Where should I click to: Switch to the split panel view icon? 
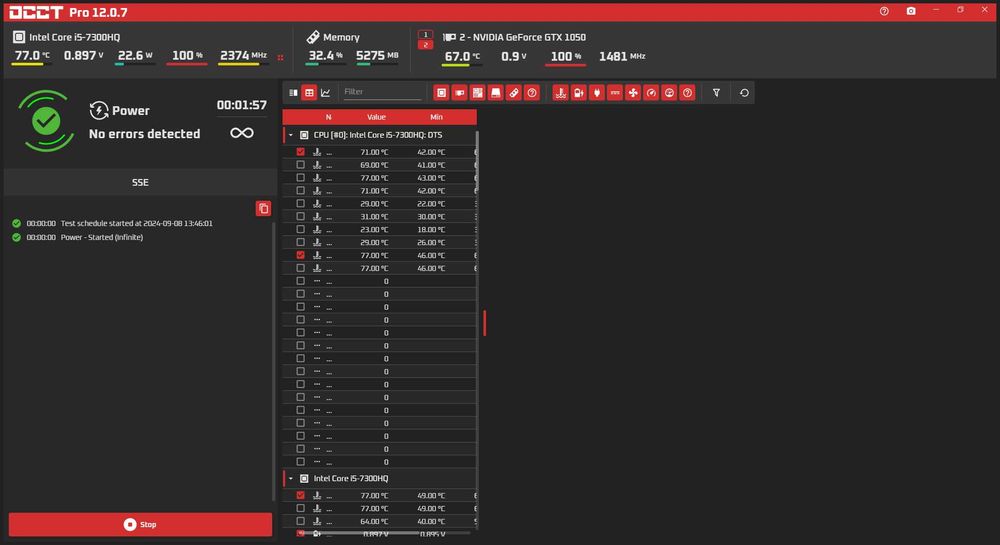[293, 93]
